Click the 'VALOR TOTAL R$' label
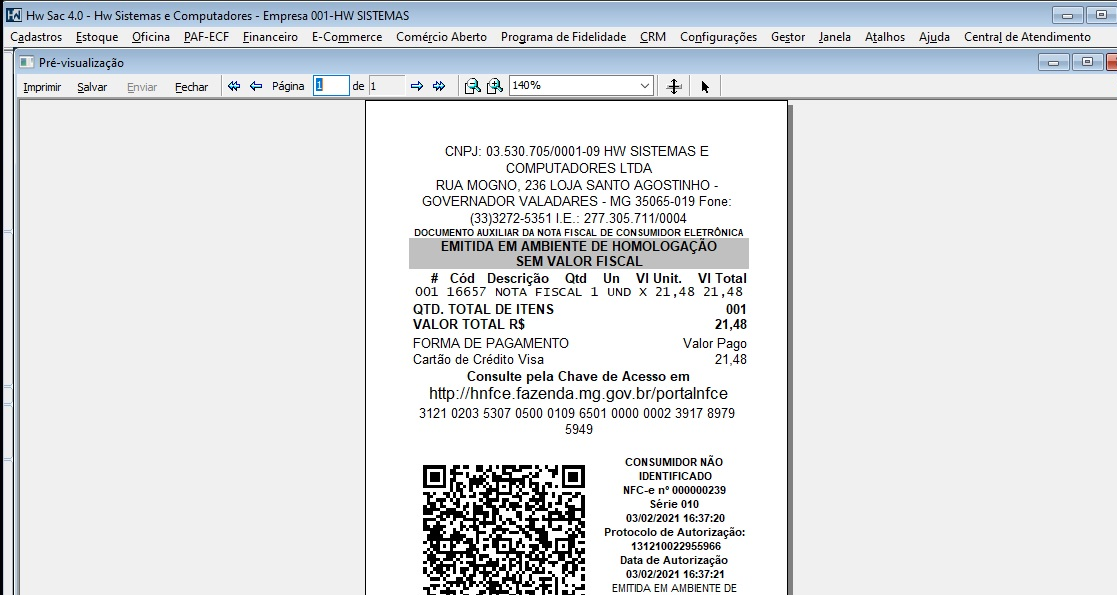This screenshot has height=595, width=1117. 469,324
